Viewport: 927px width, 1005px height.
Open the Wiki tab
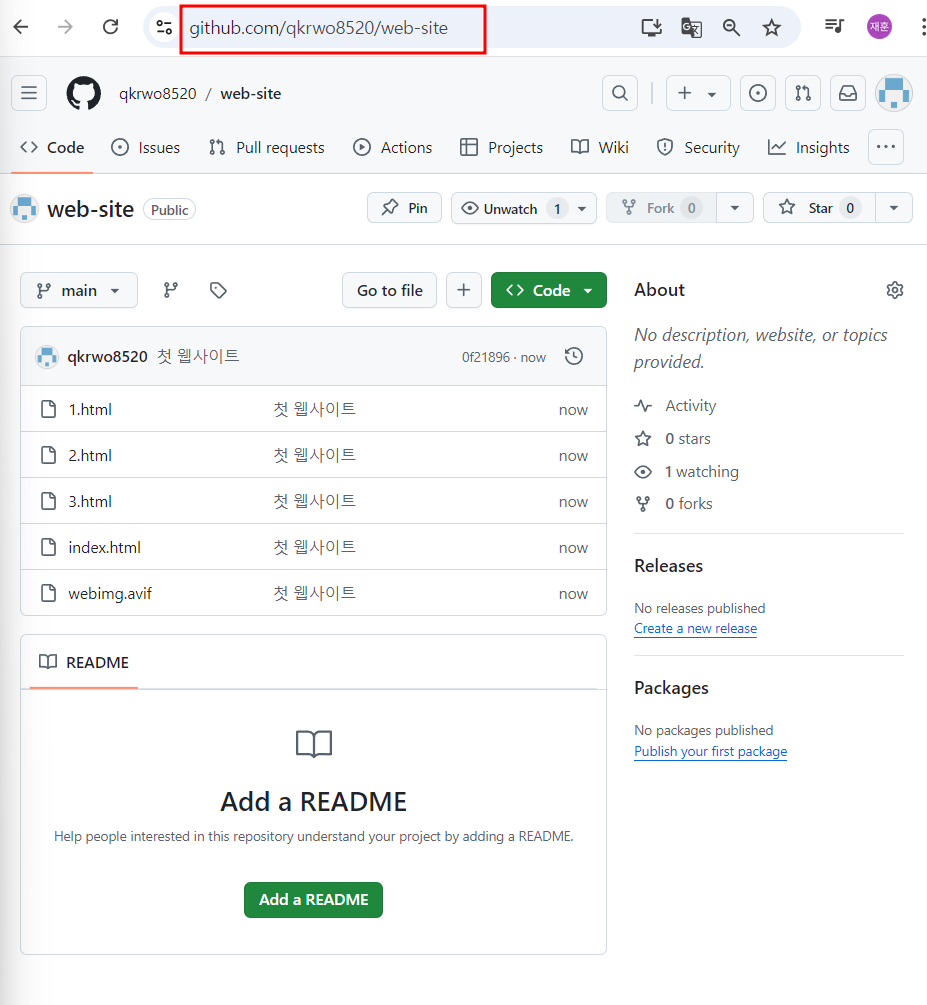click(x=599, y=147)
